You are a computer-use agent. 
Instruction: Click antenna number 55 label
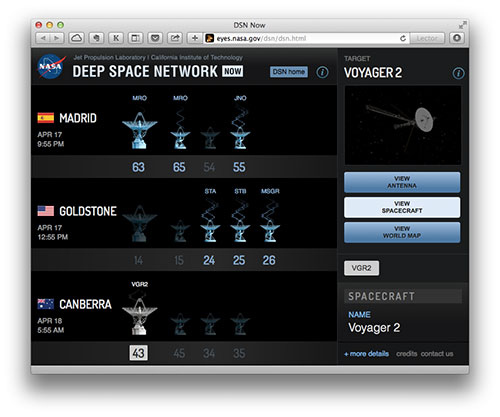tap(239, 167)
